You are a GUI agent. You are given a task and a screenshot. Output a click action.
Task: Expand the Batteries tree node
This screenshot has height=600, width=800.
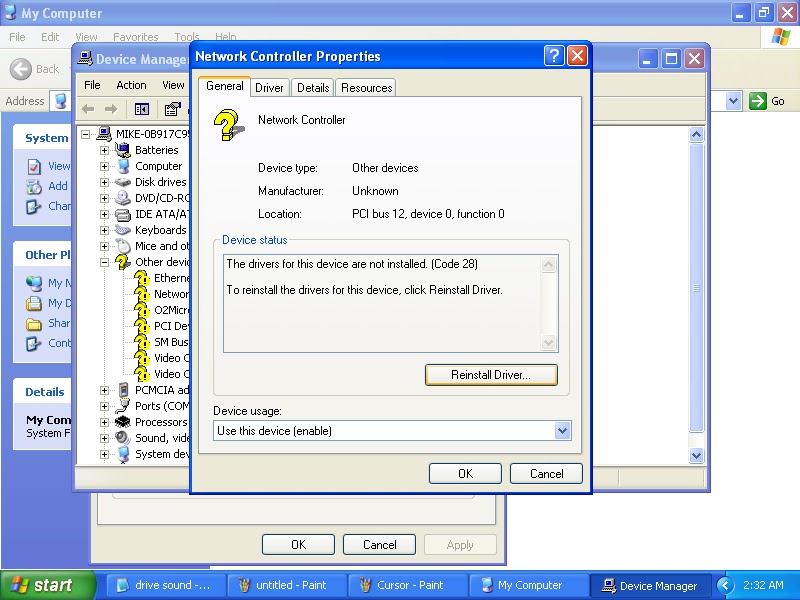(104, 151)
